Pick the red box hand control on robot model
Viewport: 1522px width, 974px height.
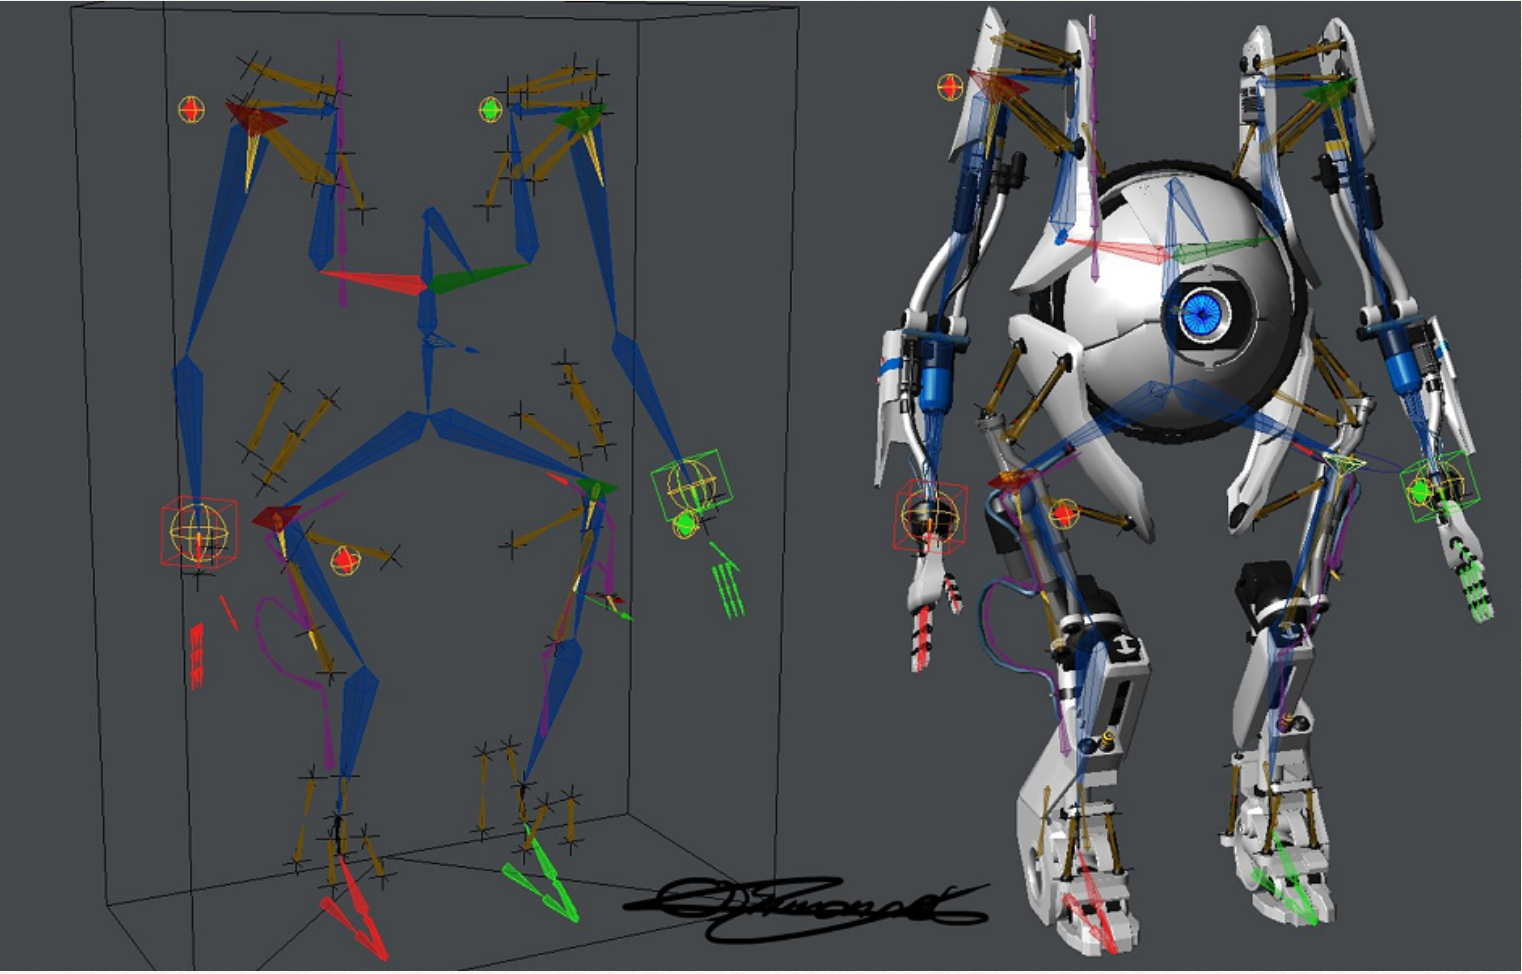931,516
